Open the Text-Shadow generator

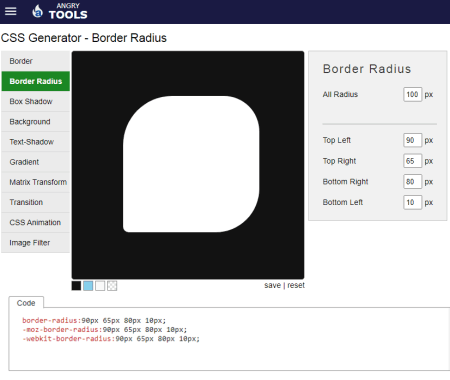coord(36,142)
